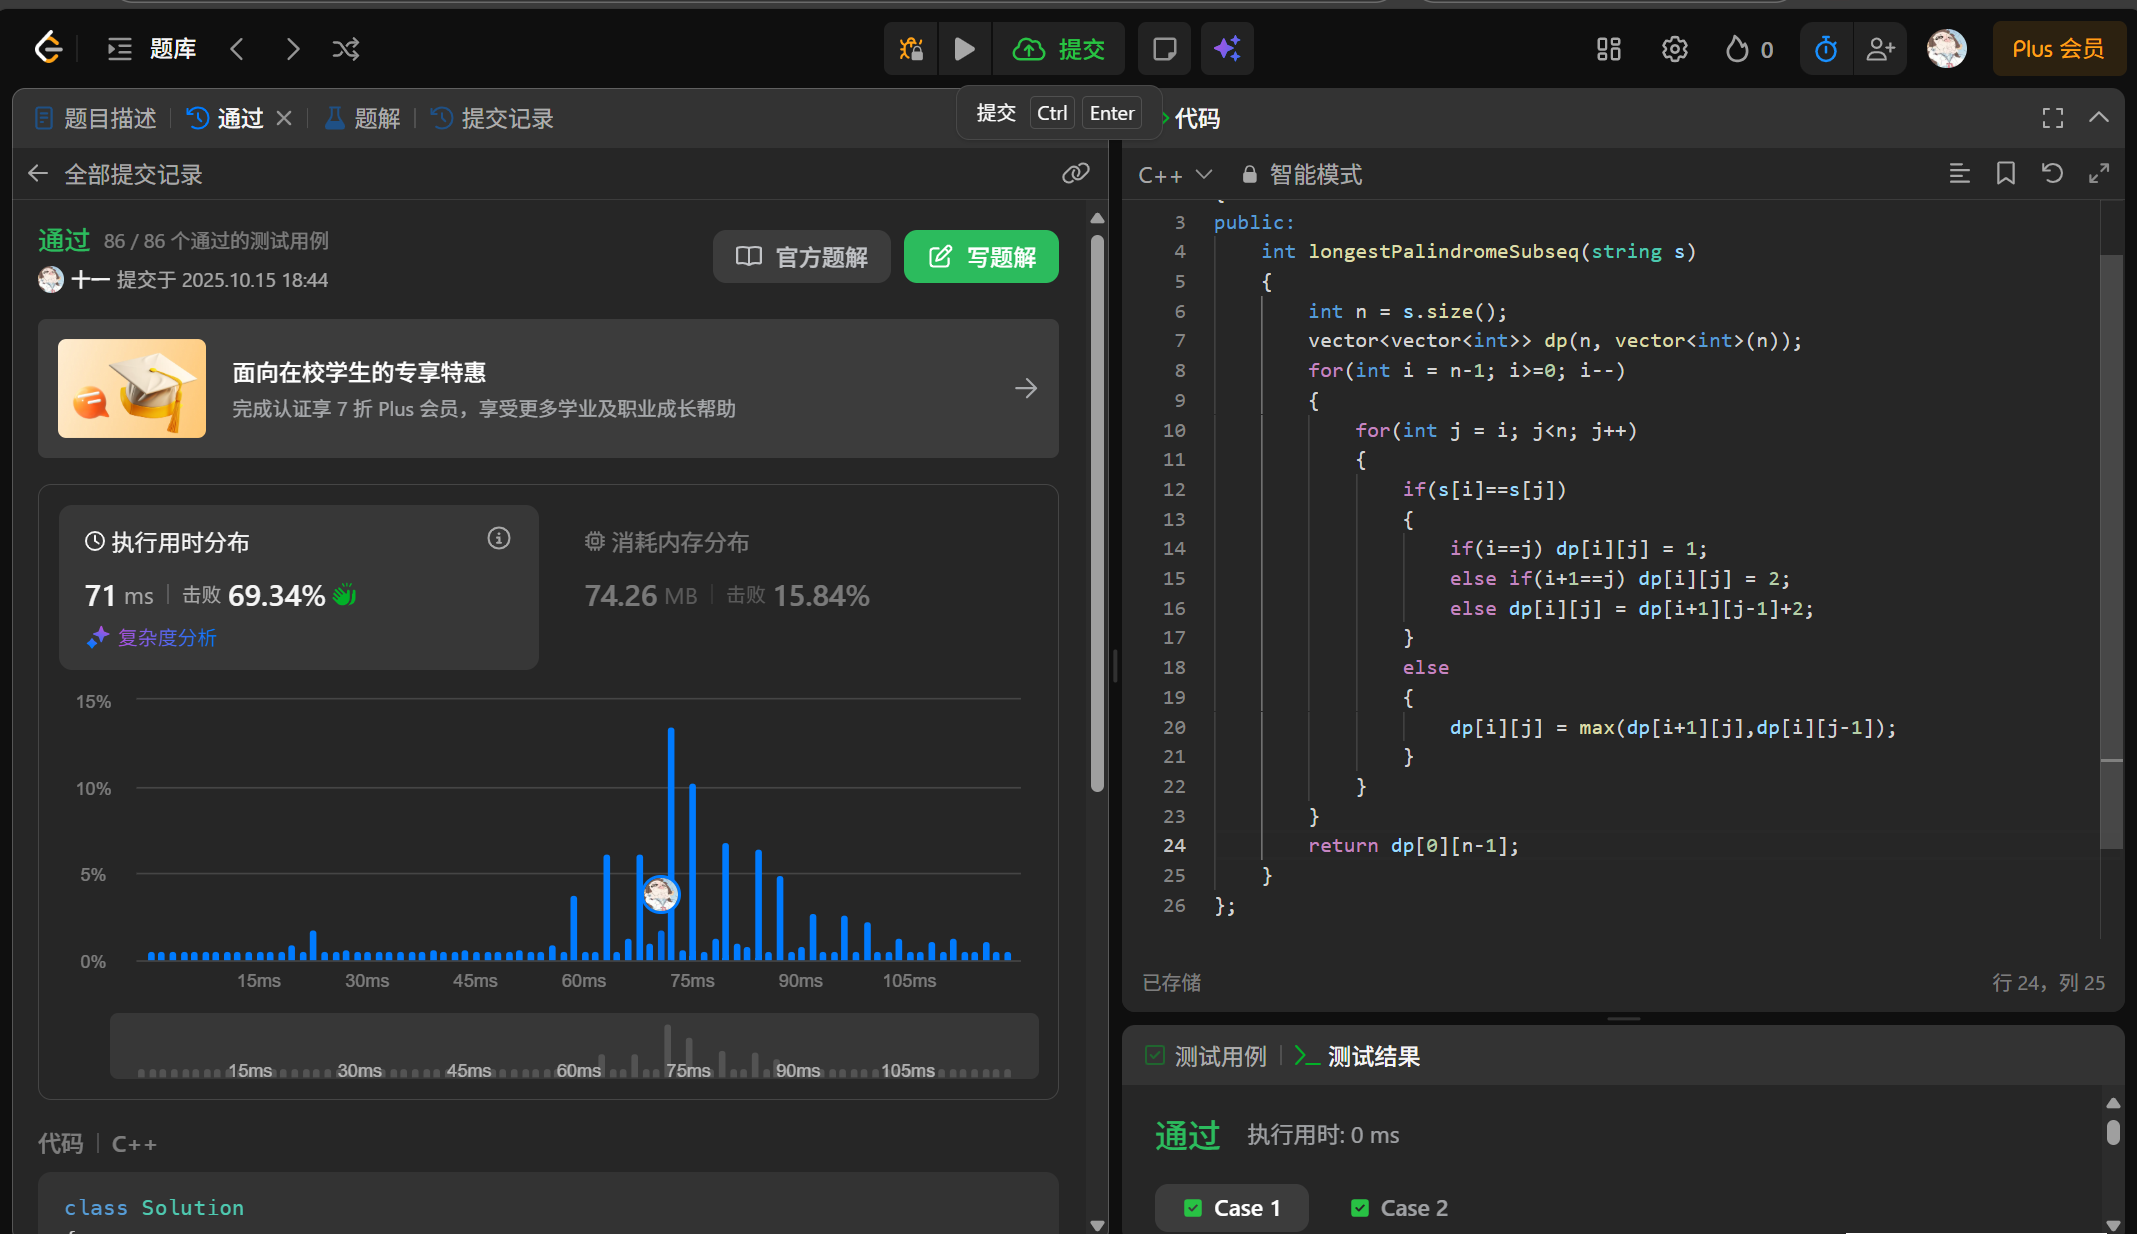Viewport: 2137px width, 1234px height.
Task: Open the layout grid icon
Action: pos(1608,49)
